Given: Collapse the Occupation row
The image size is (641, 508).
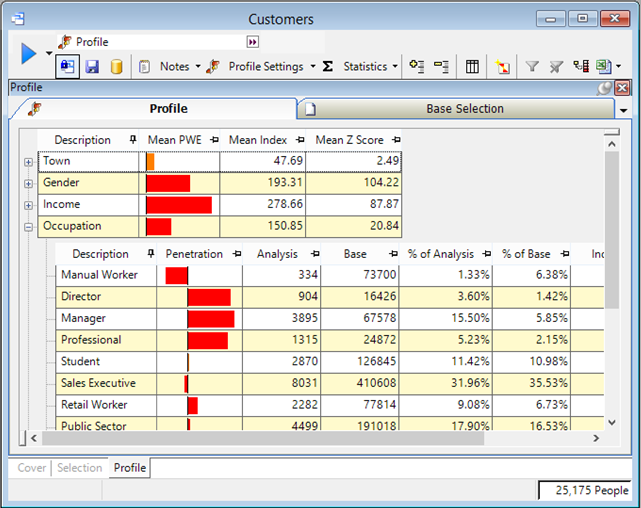Looking at the screenshot, I should [28, 227].
